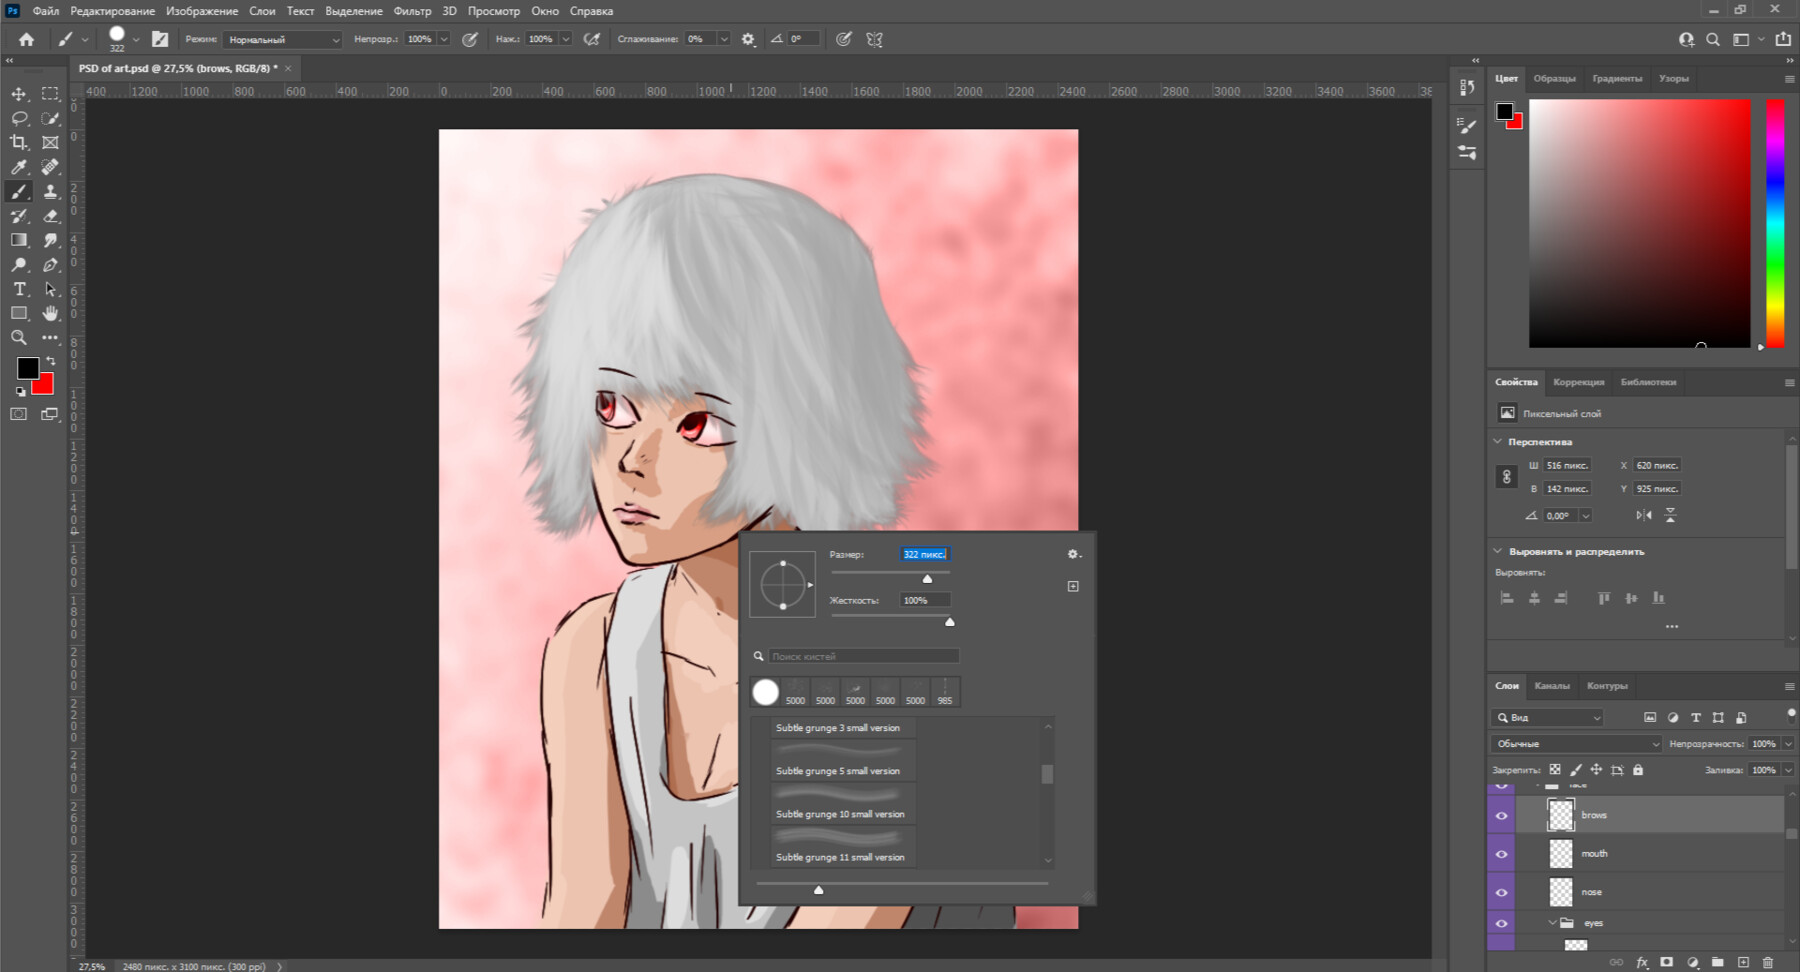Image resolution: width=1800 pixels, height=972 pixels.
Task: Select the Hand tool
Action: pos(50,313)
